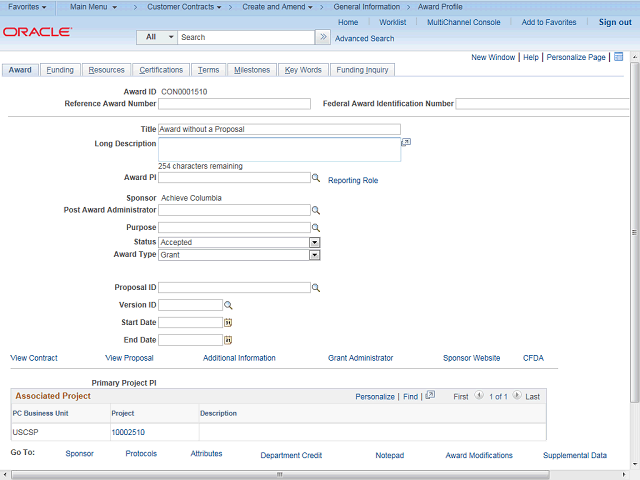Viewport: 640px width, 480px height.
Task: Open the End Date calendar picker
Action: click(228, 340)
